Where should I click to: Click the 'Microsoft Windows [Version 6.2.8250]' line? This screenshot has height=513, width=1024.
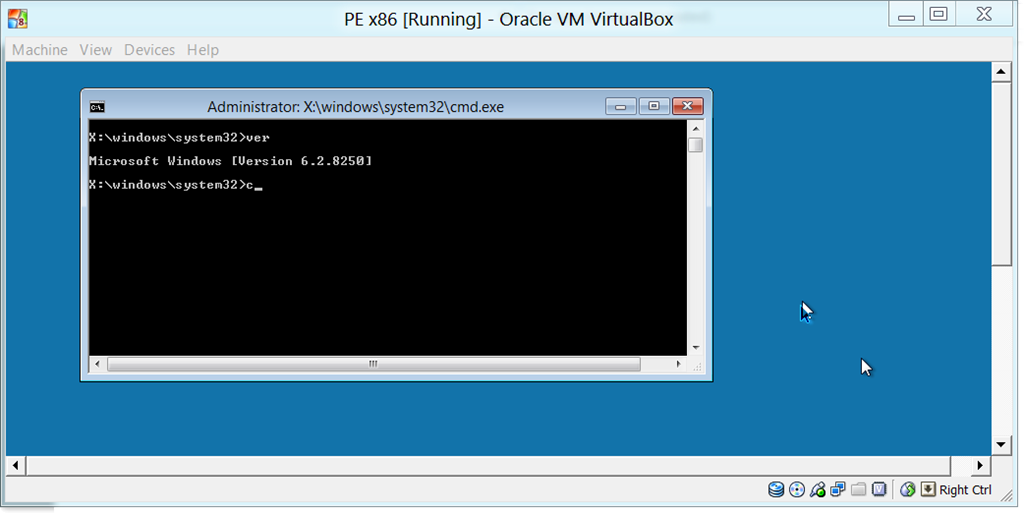pyautogui.click(x=231, y=161)
